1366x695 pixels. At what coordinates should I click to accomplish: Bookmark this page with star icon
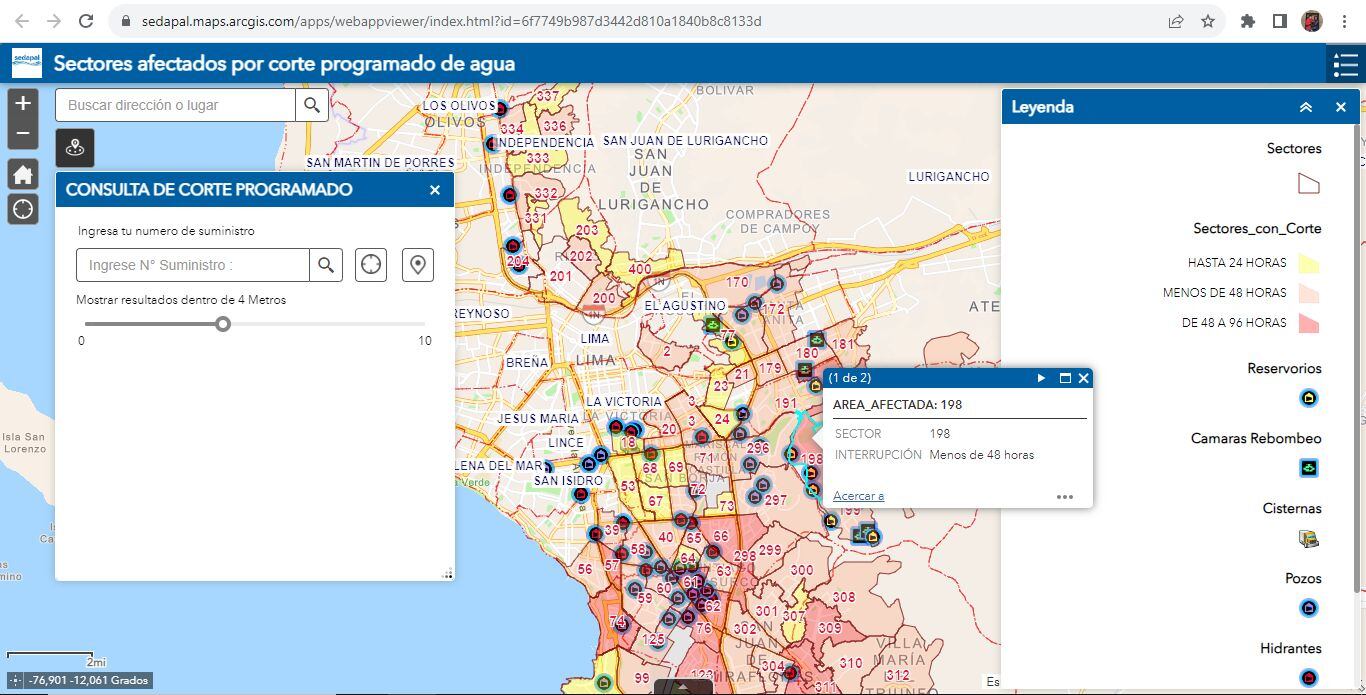click(x=1208, y=21)
